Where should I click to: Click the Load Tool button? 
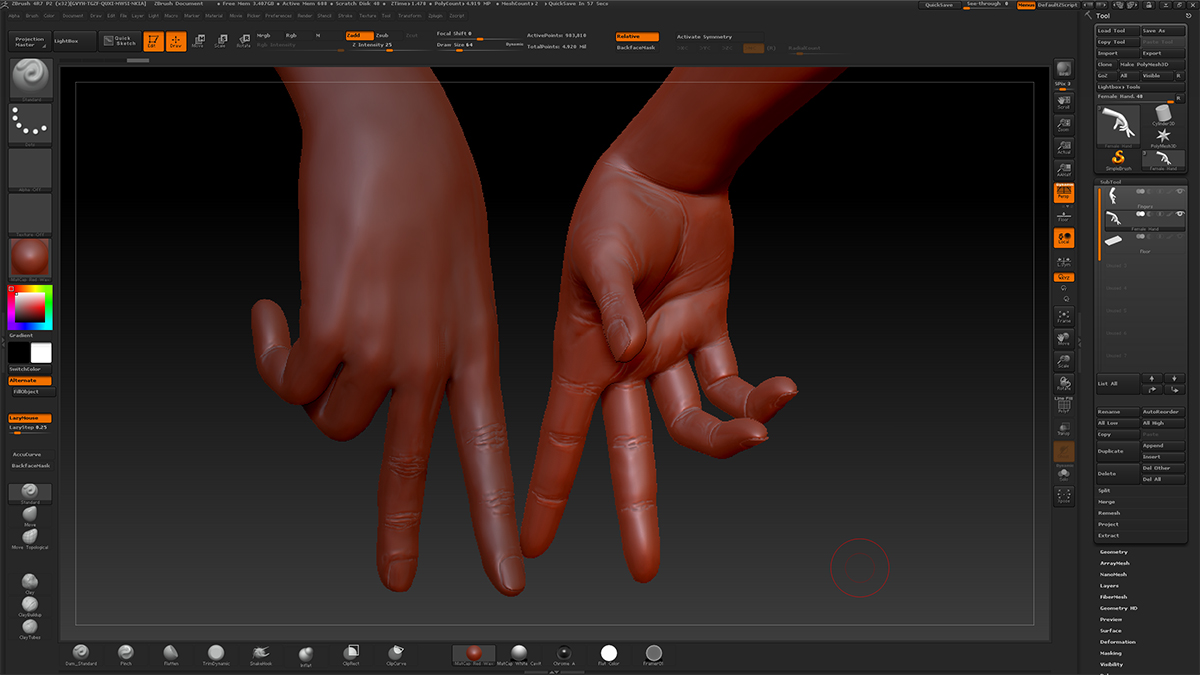pos(1117,31)
